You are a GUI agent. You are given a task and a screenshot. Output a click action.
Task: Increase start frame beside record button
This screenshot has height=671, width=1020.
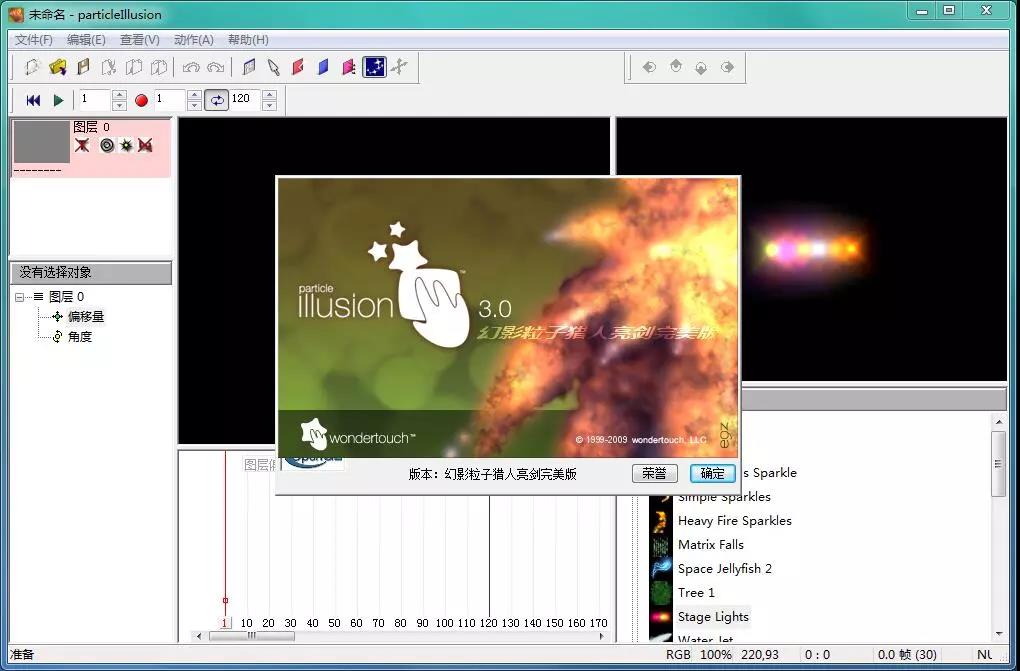[x=195, y=95]
